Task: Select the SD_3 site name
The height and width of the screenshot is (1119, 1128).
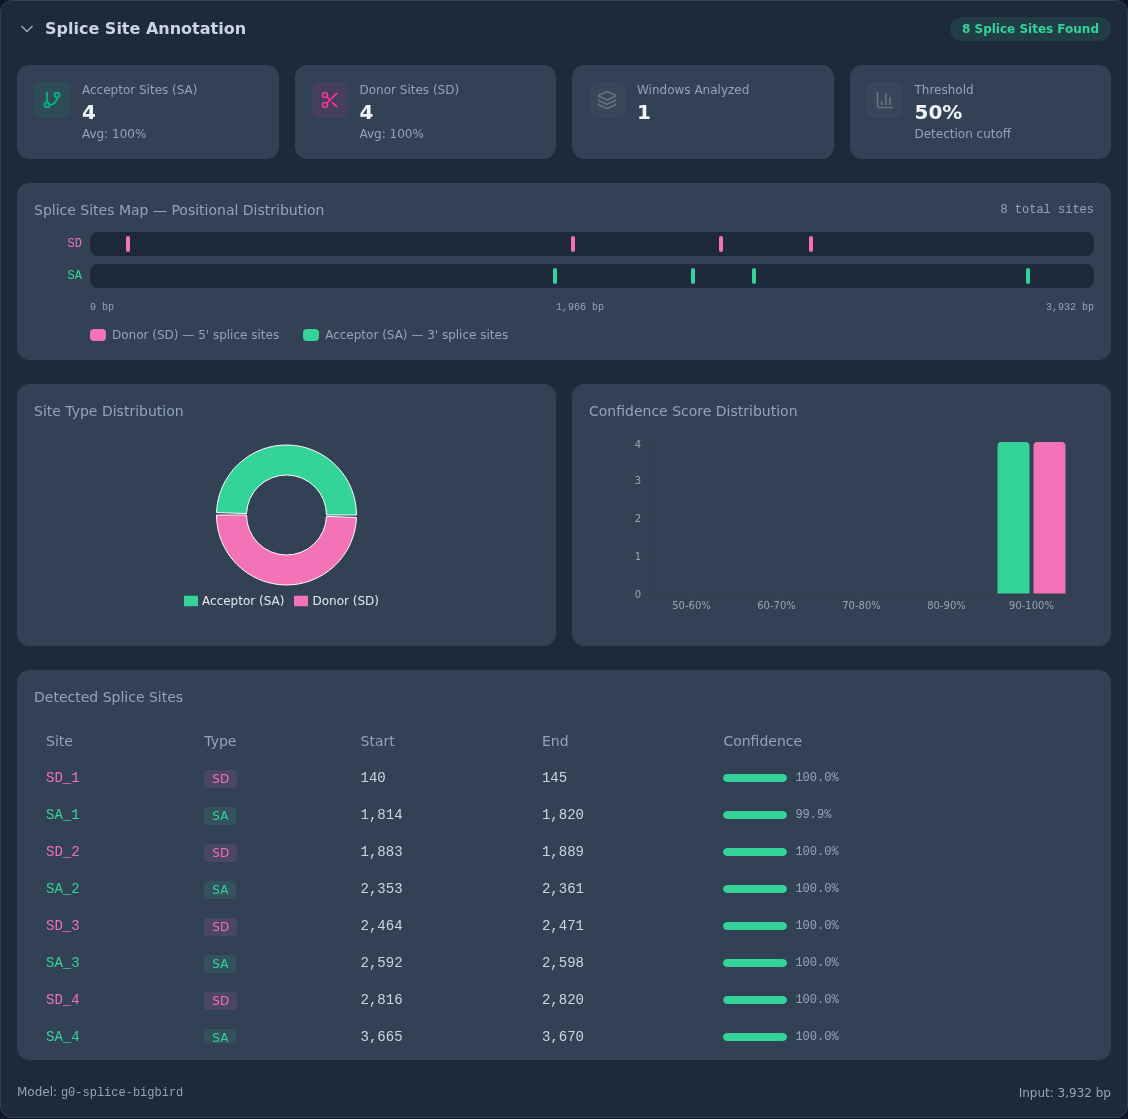Action: [x=63, y=926]
